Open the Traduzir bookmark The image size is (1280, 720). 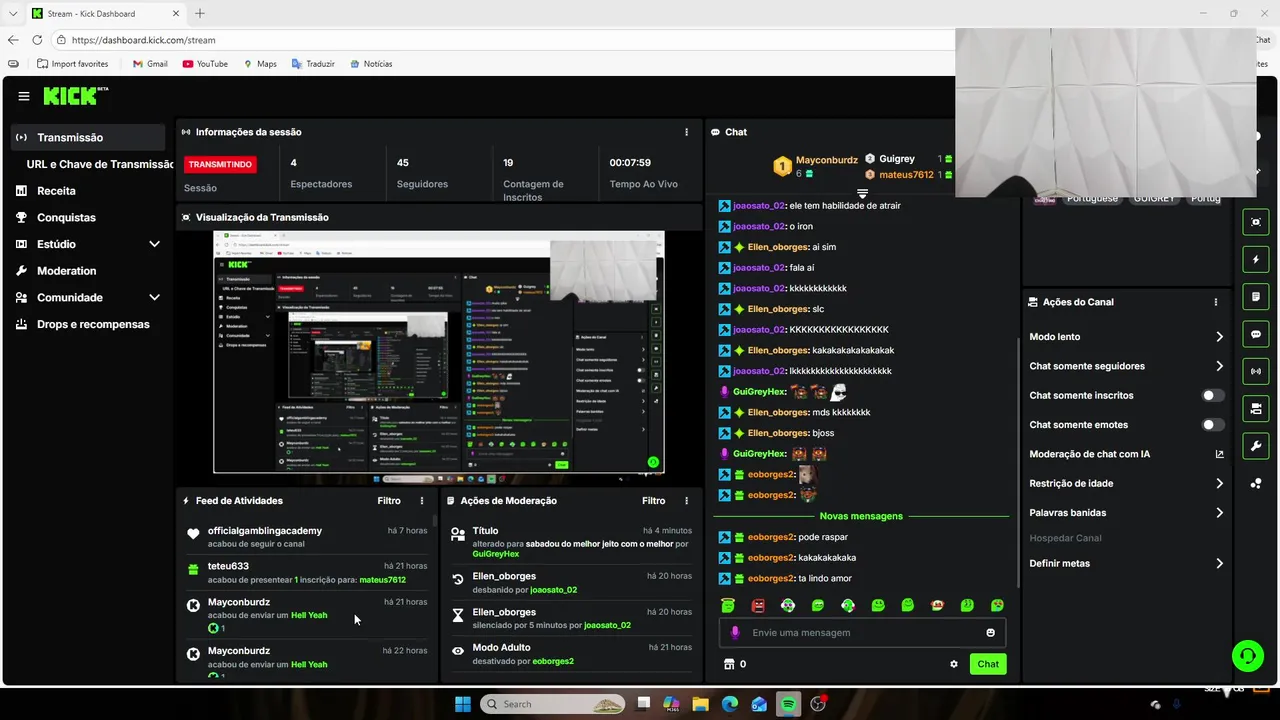(313, 64)
